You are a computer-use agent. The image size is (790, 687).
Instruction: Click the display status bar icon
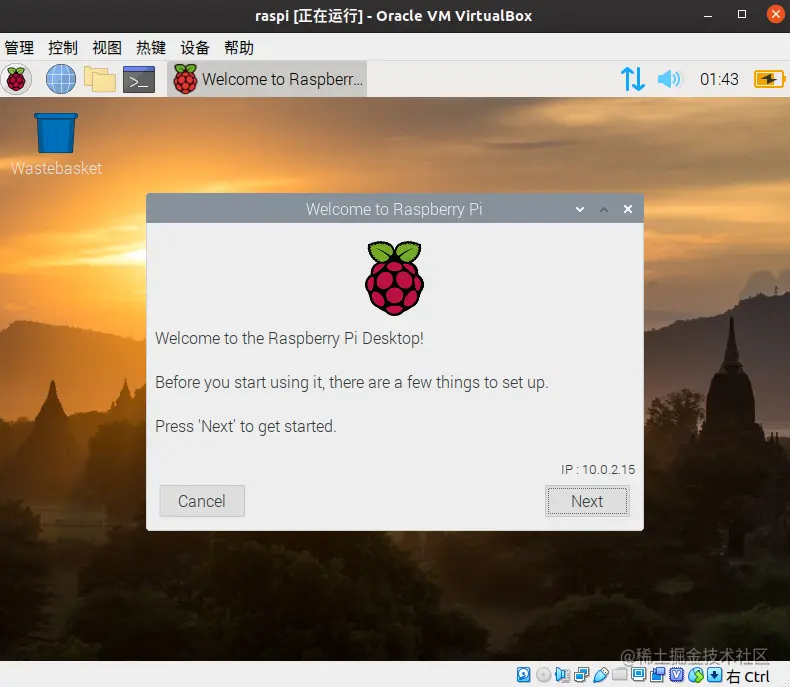point(638,674)
